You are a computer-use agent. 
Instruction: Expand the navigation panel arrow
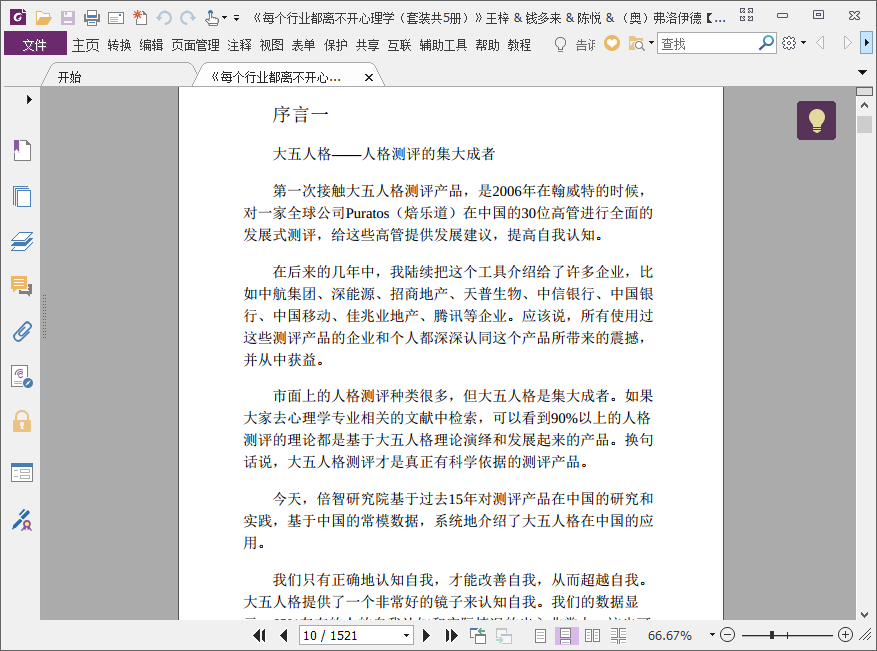coord(29,100)
